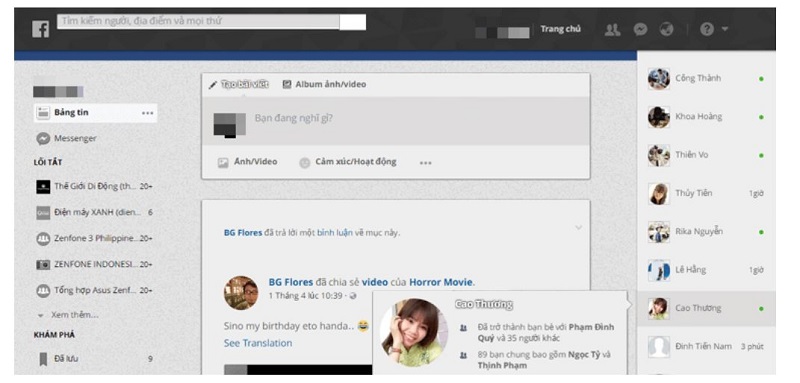Open post options chevron on BG Flores post
Screen dimensions: 800x383
coord(578,227)
